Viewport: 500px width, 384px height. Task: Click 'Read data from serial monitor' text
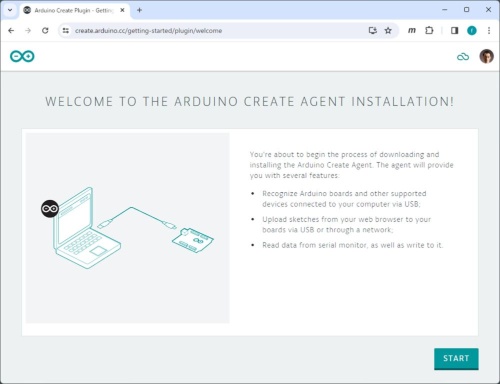tap(352, 245)
